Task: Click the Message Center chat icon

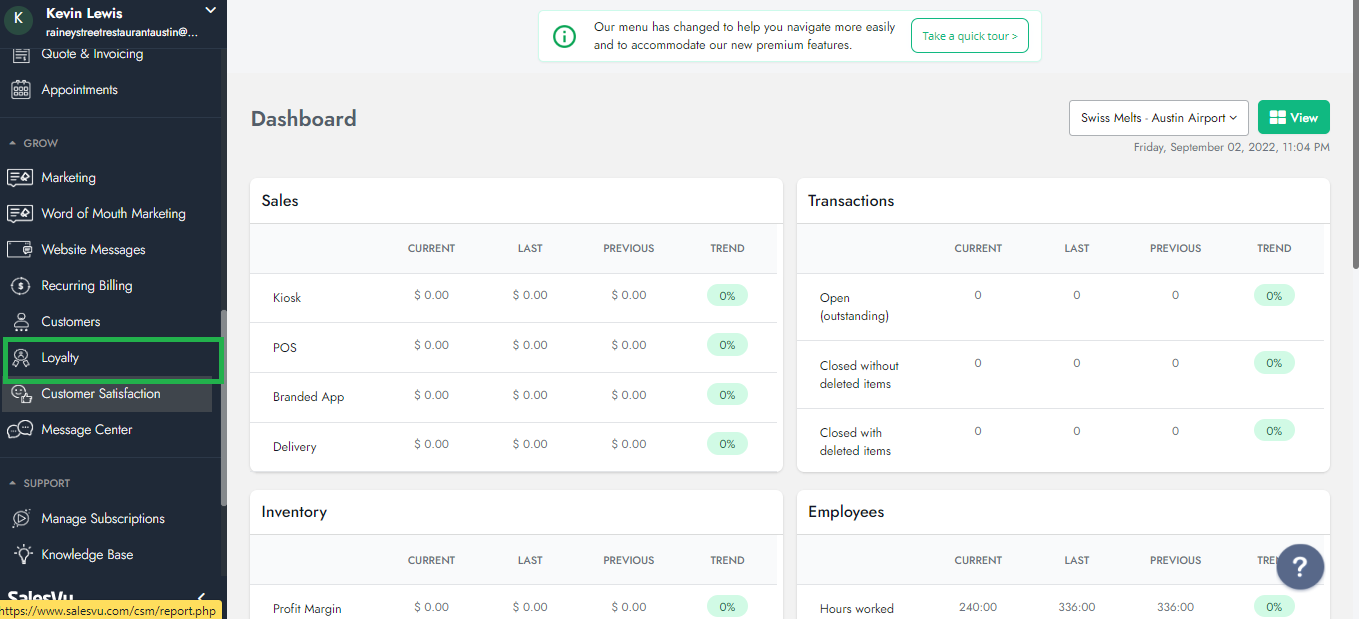Action: tap(20, 430)
